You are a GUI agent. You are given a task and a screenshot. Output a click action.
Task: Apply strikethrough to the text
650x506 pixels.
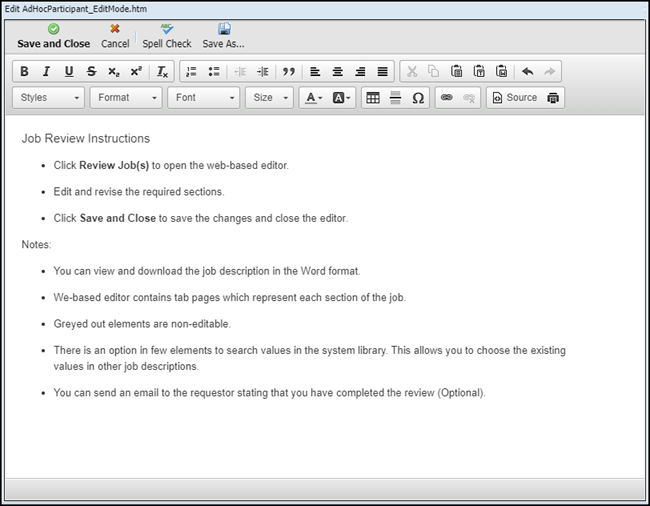pyautogui.click(x=91, y=72)
